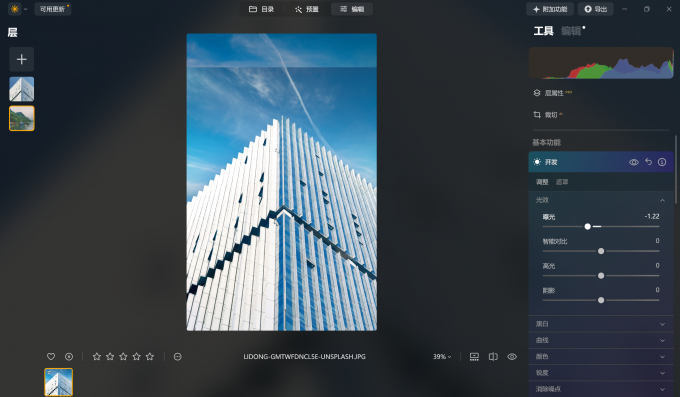
Task: Switch to the 目录 catalog tab
Action: [x=262, y=9]
